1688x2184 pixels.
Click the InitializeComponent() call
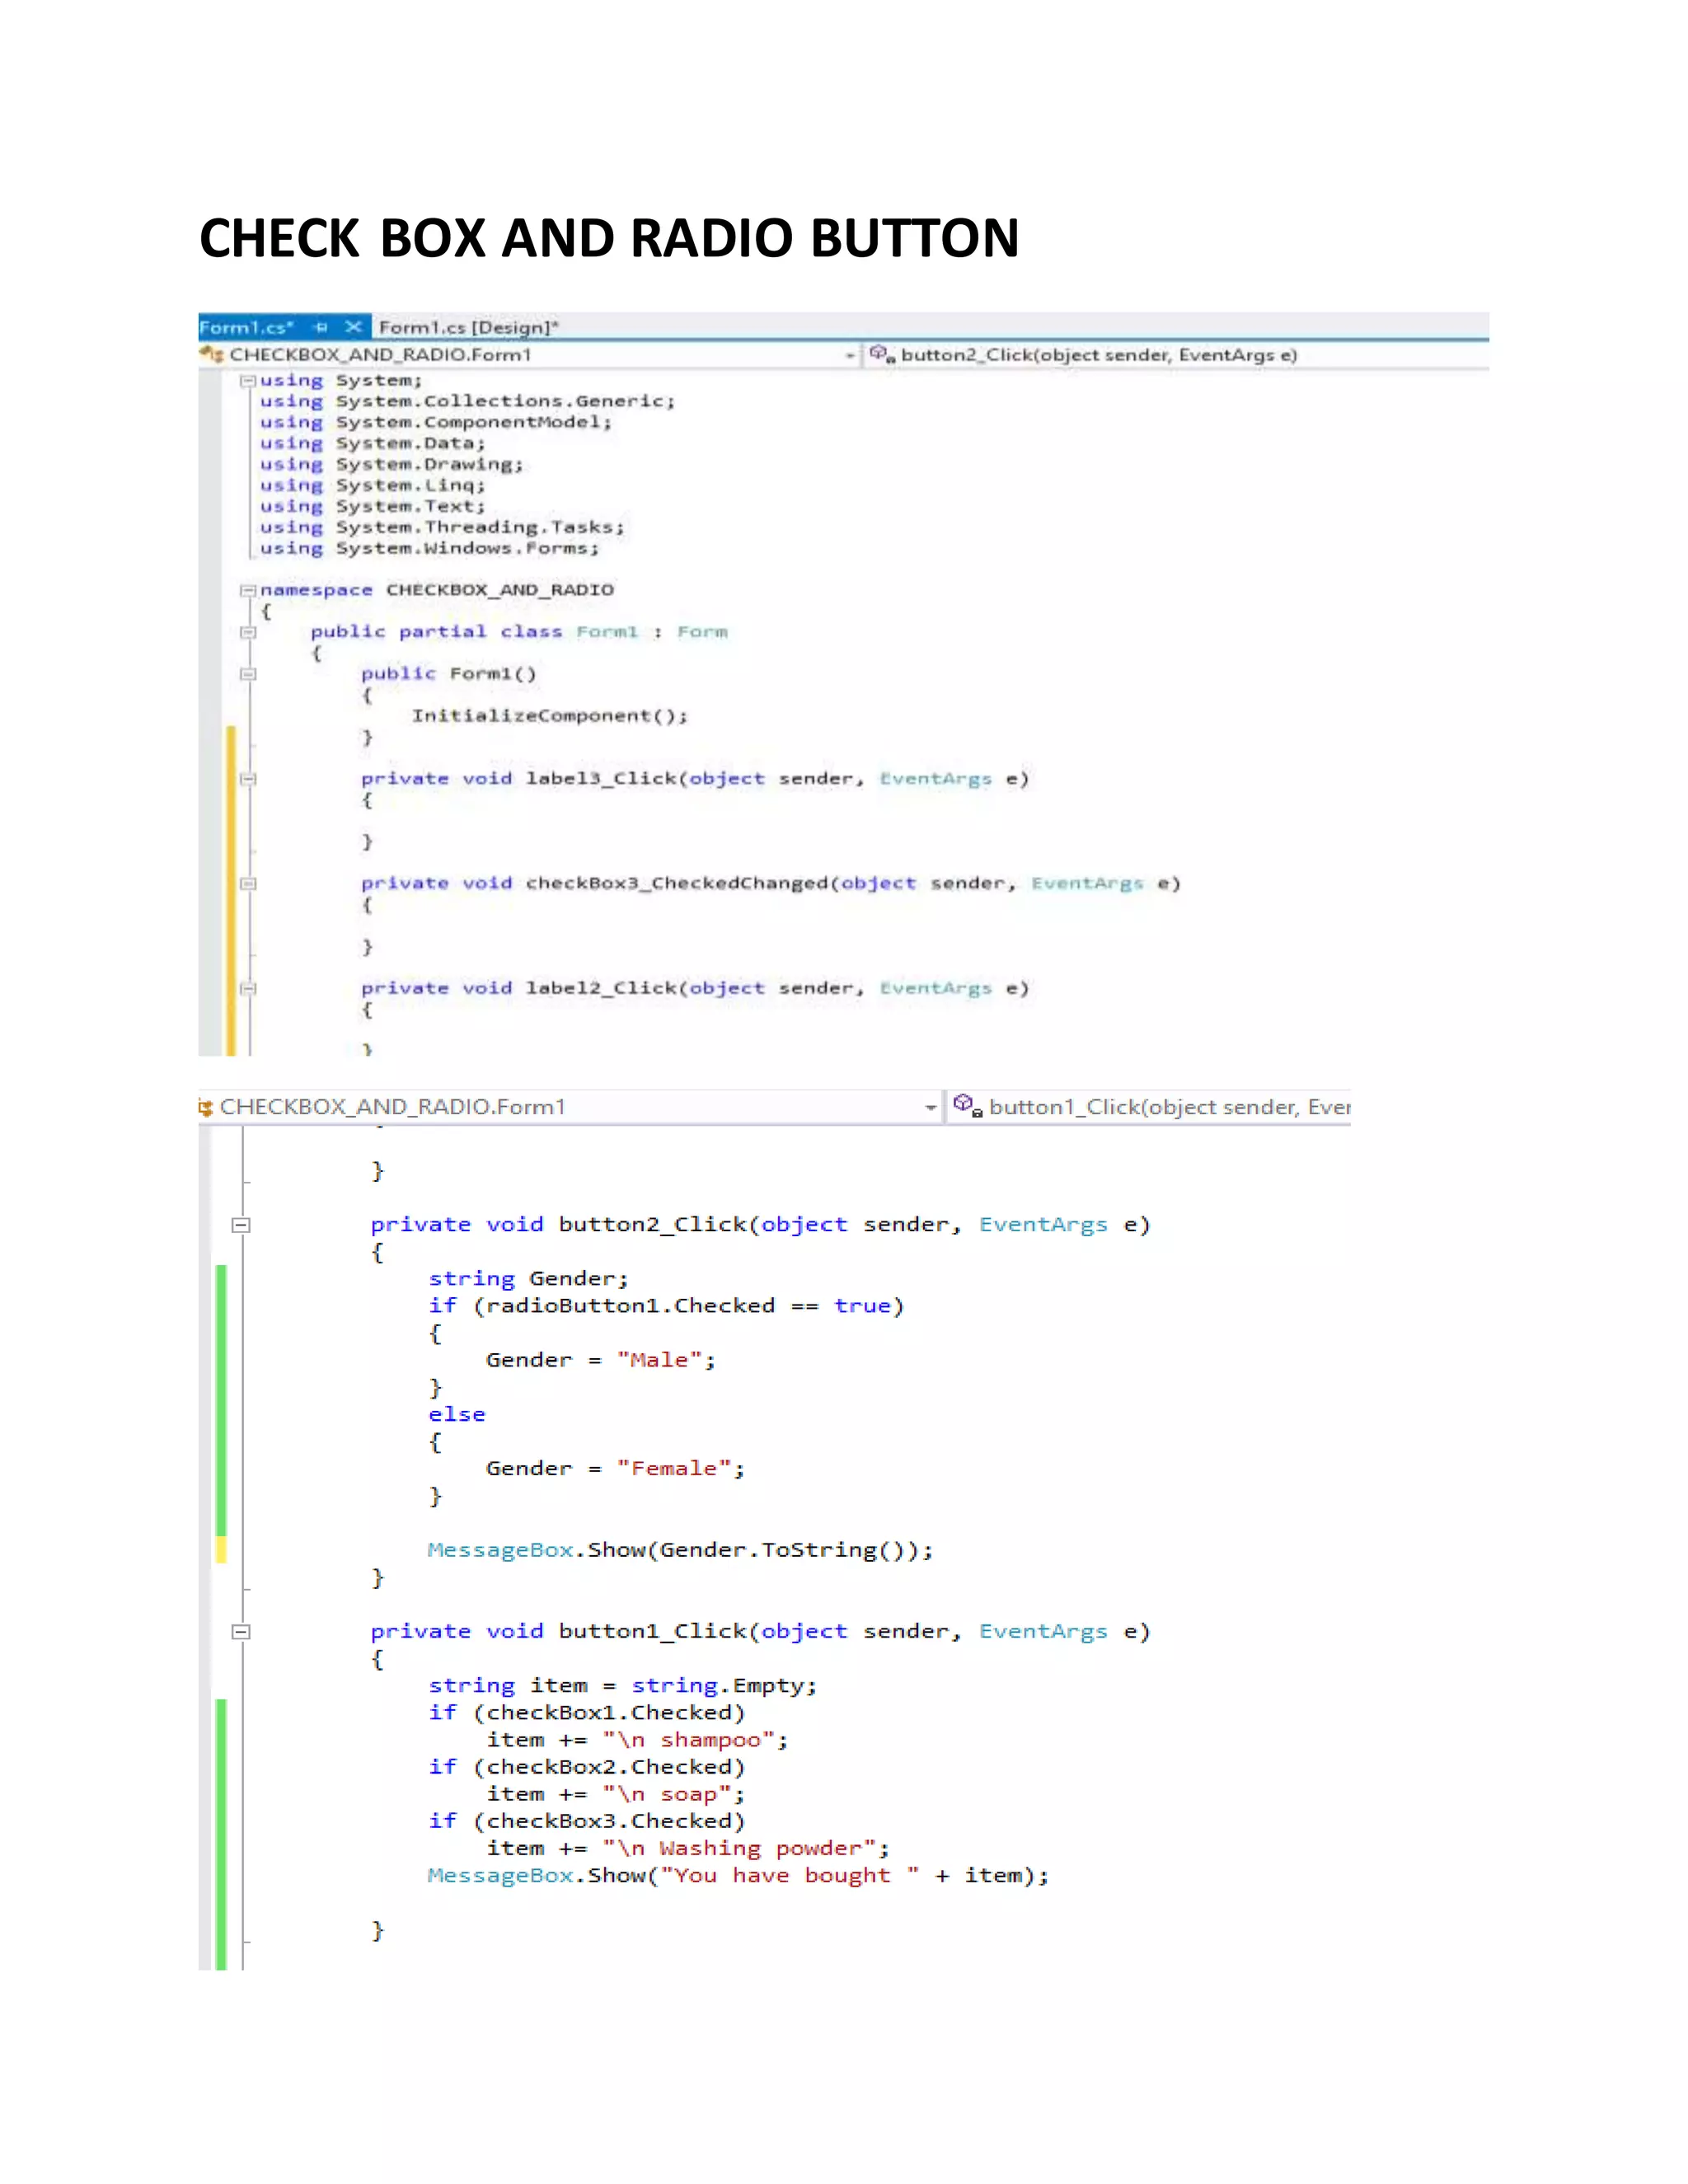pyautogui.click(x=550, y=716)
